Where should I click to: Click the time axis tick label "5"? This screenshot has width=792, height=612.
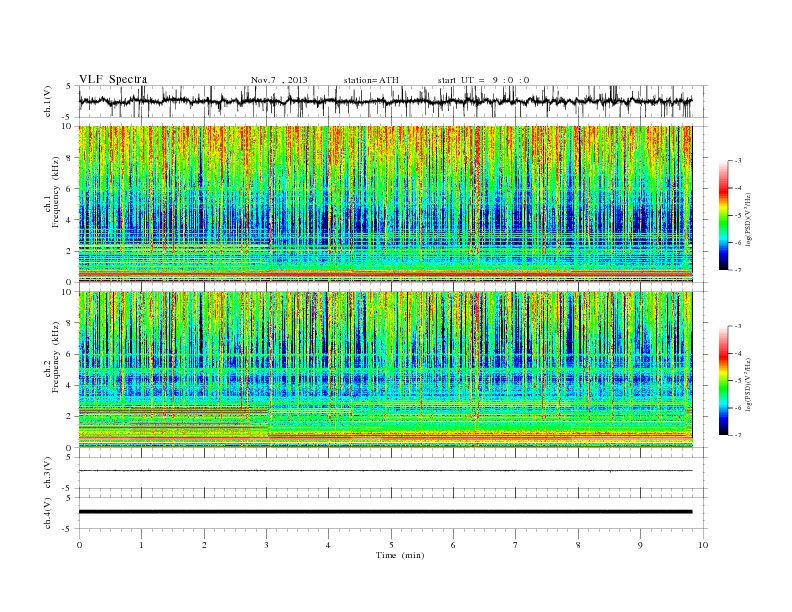click(391, 545)
